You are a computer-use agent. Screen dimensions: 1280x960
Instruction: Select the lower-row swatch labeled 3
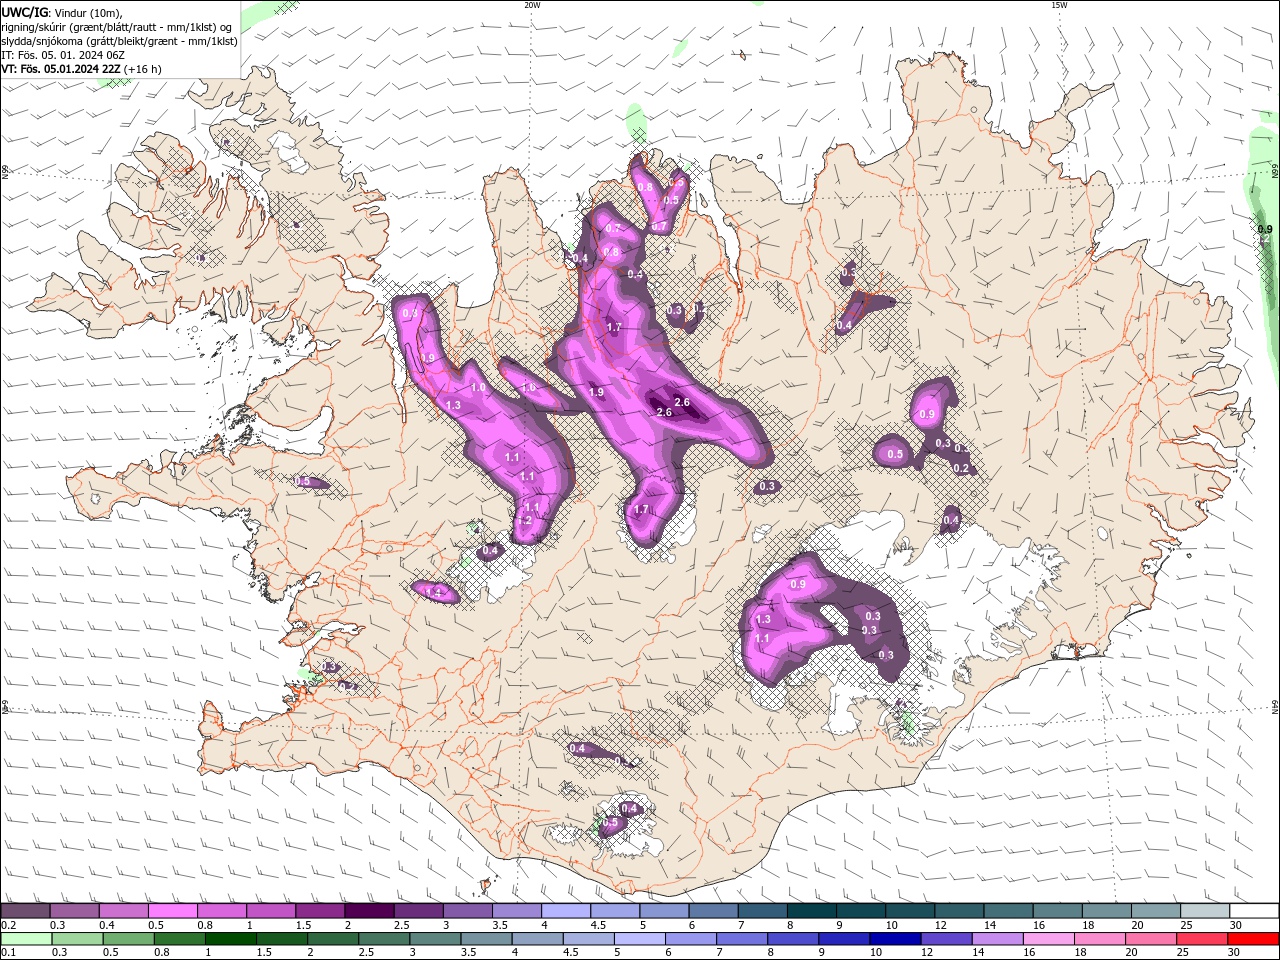[433, 939]
